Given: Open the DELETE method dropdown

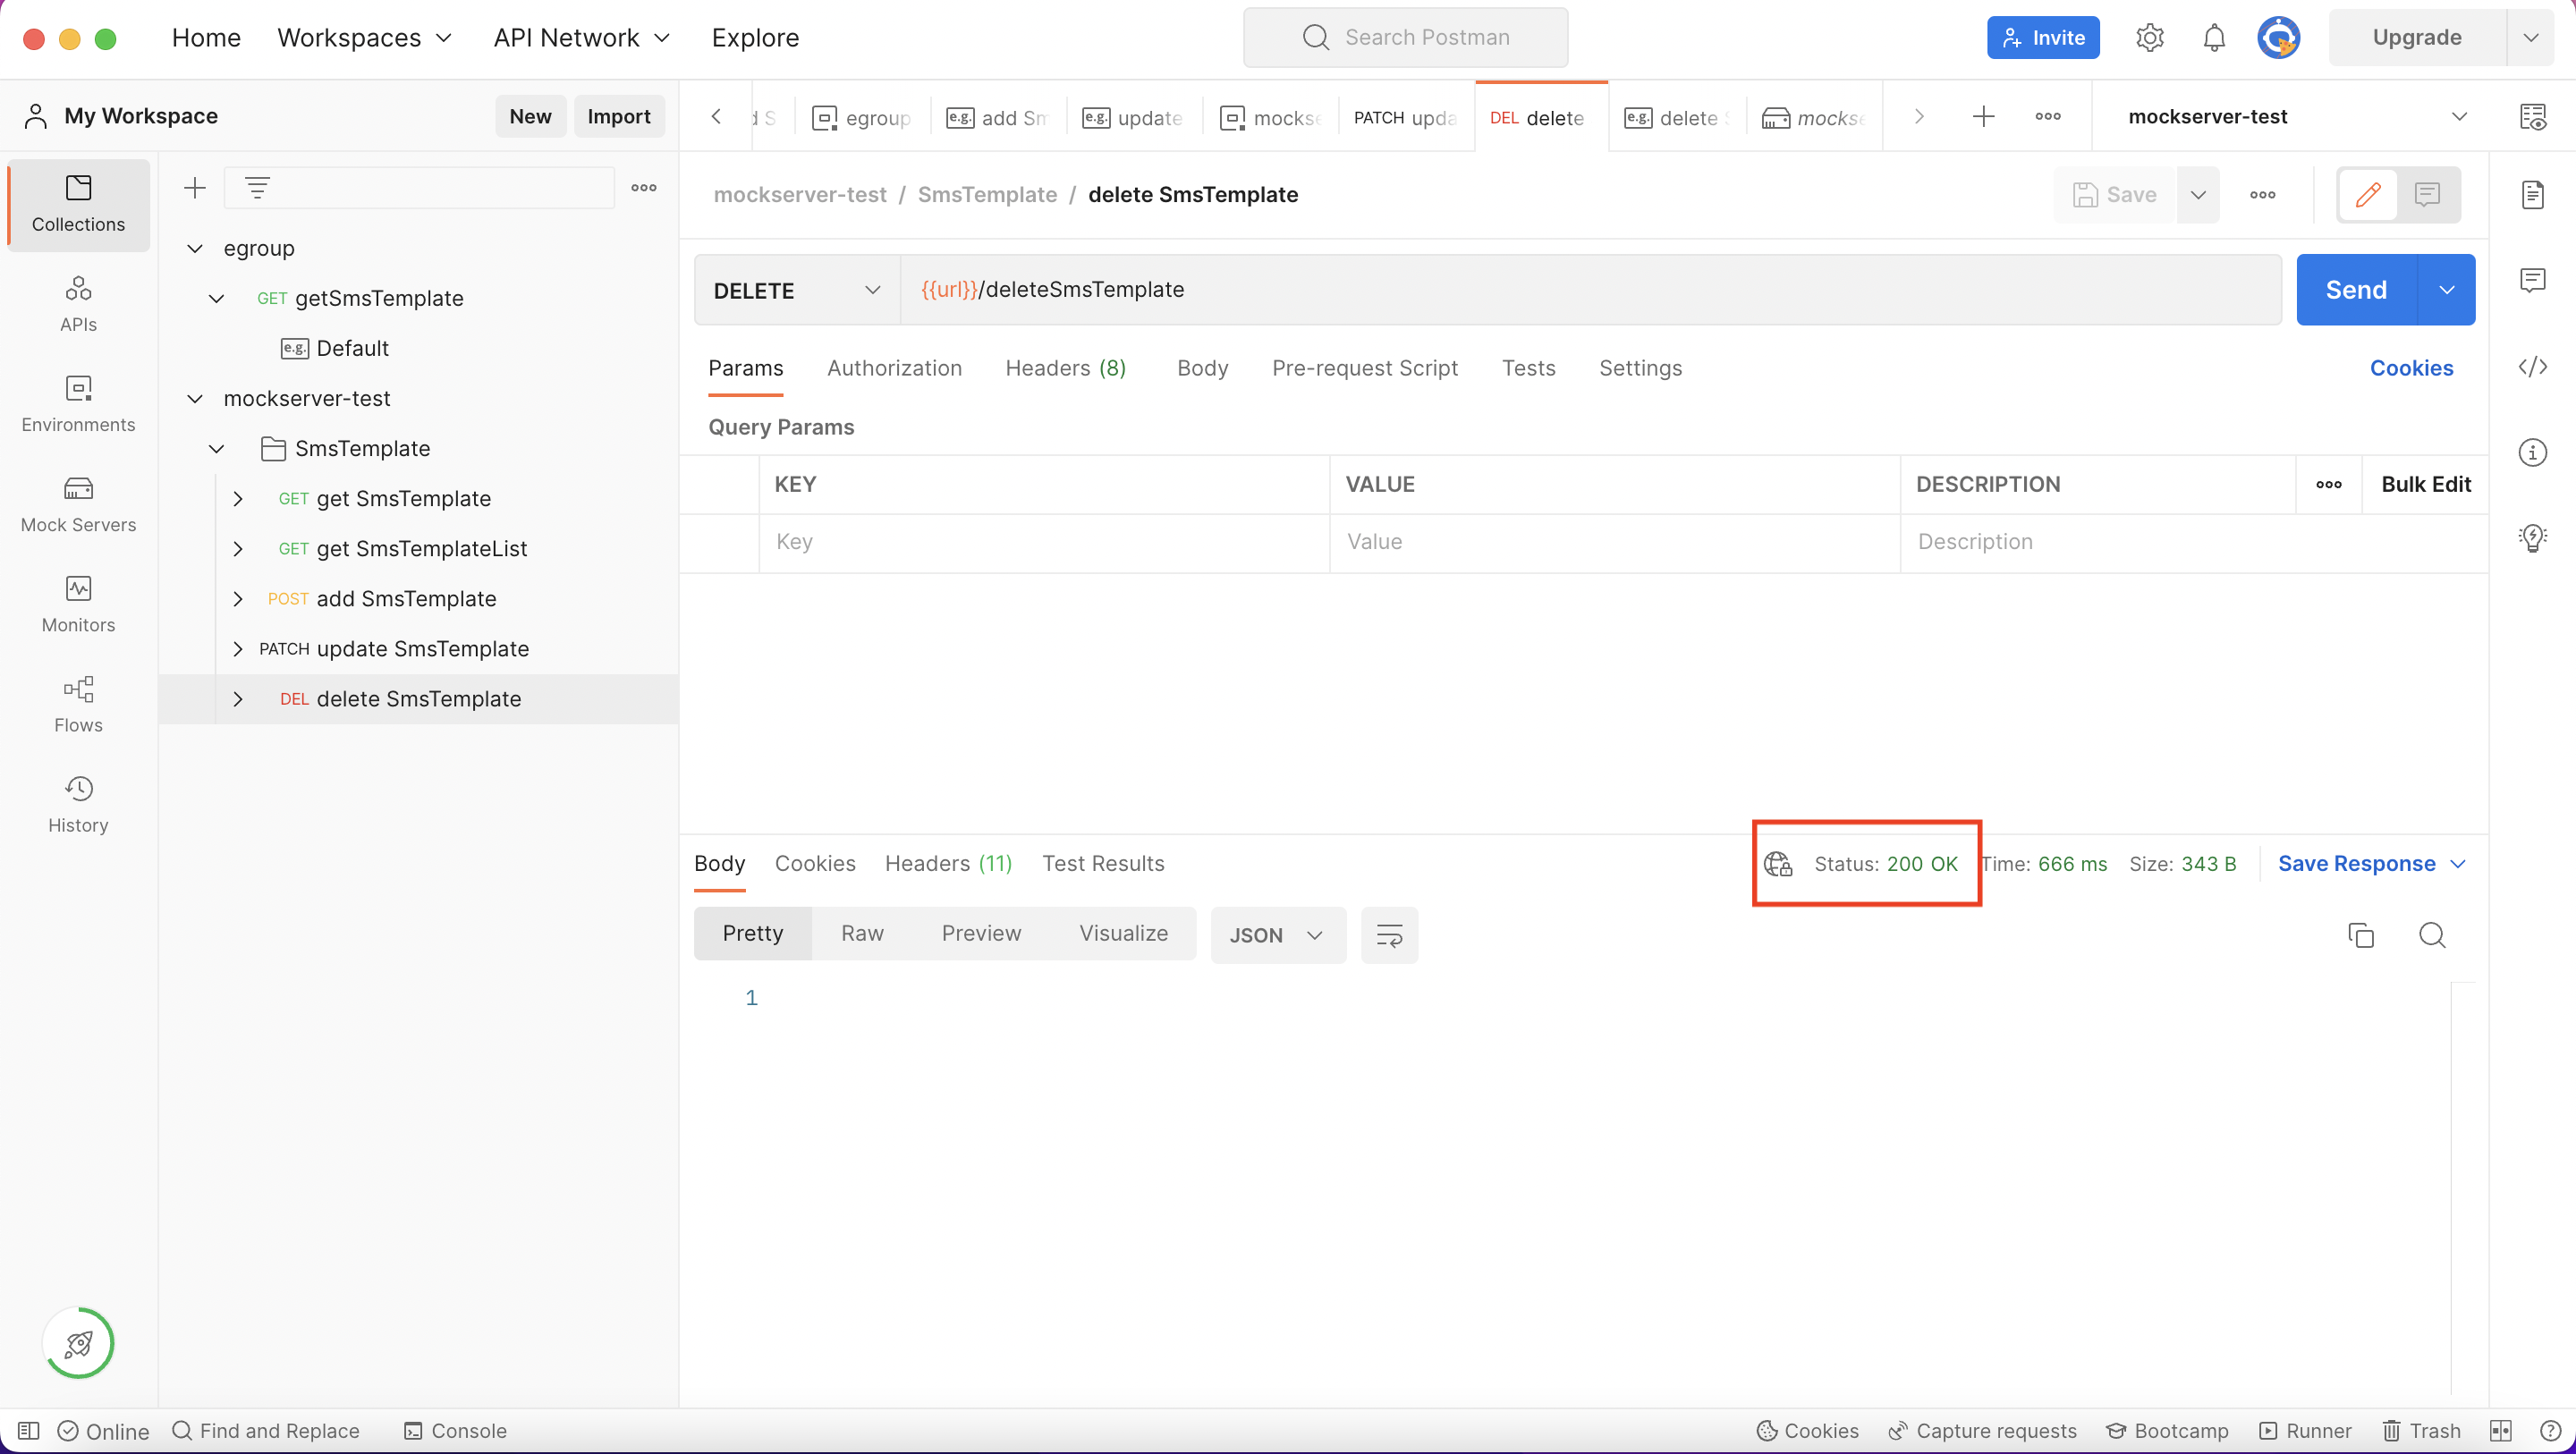Looking at the screenshot, I should coord(871,290).
